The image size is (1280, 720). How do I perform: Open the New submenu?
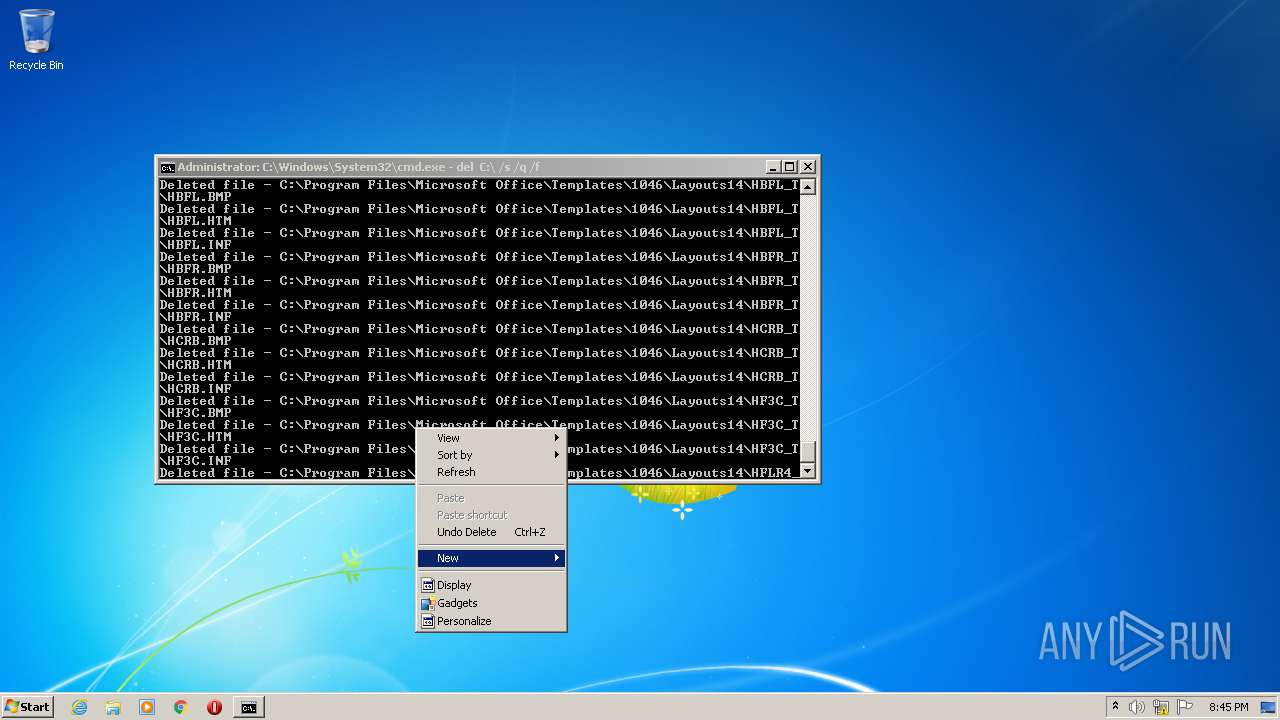pos(491,558)
